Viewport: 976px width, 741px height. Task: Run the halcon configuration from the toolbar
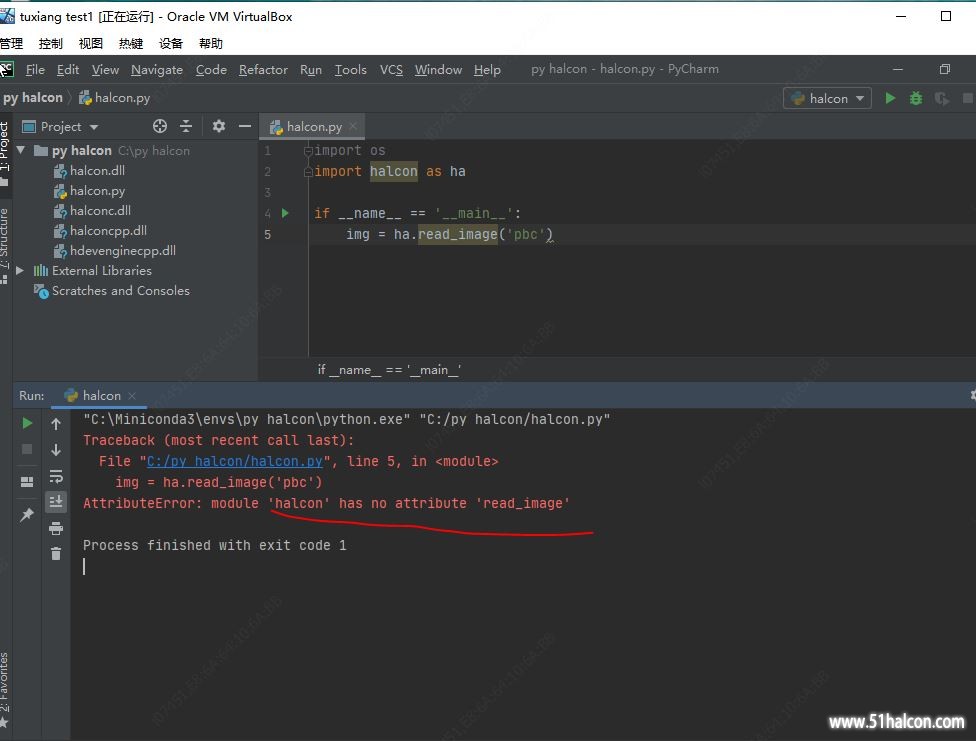(890, 98)
